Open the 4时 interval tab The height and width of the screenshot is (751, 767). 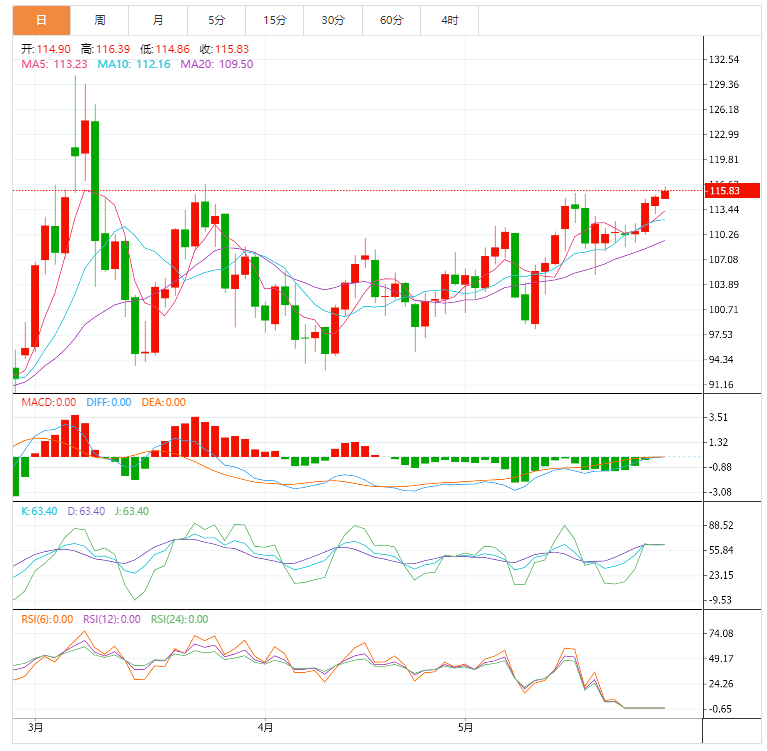point(450,20)
